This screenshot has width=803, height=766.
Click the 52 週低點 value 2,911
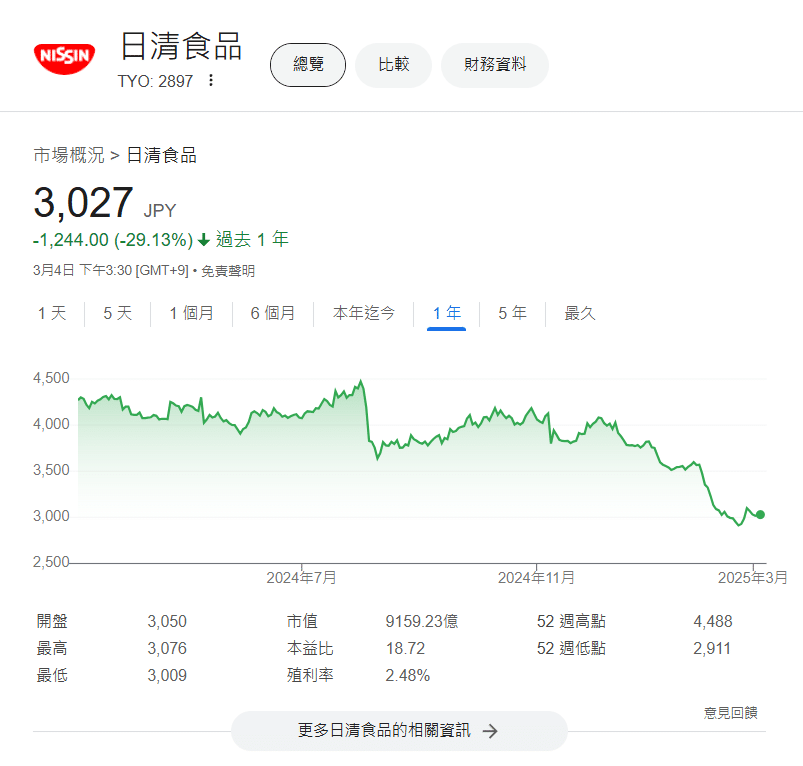(x=712, y=648)
